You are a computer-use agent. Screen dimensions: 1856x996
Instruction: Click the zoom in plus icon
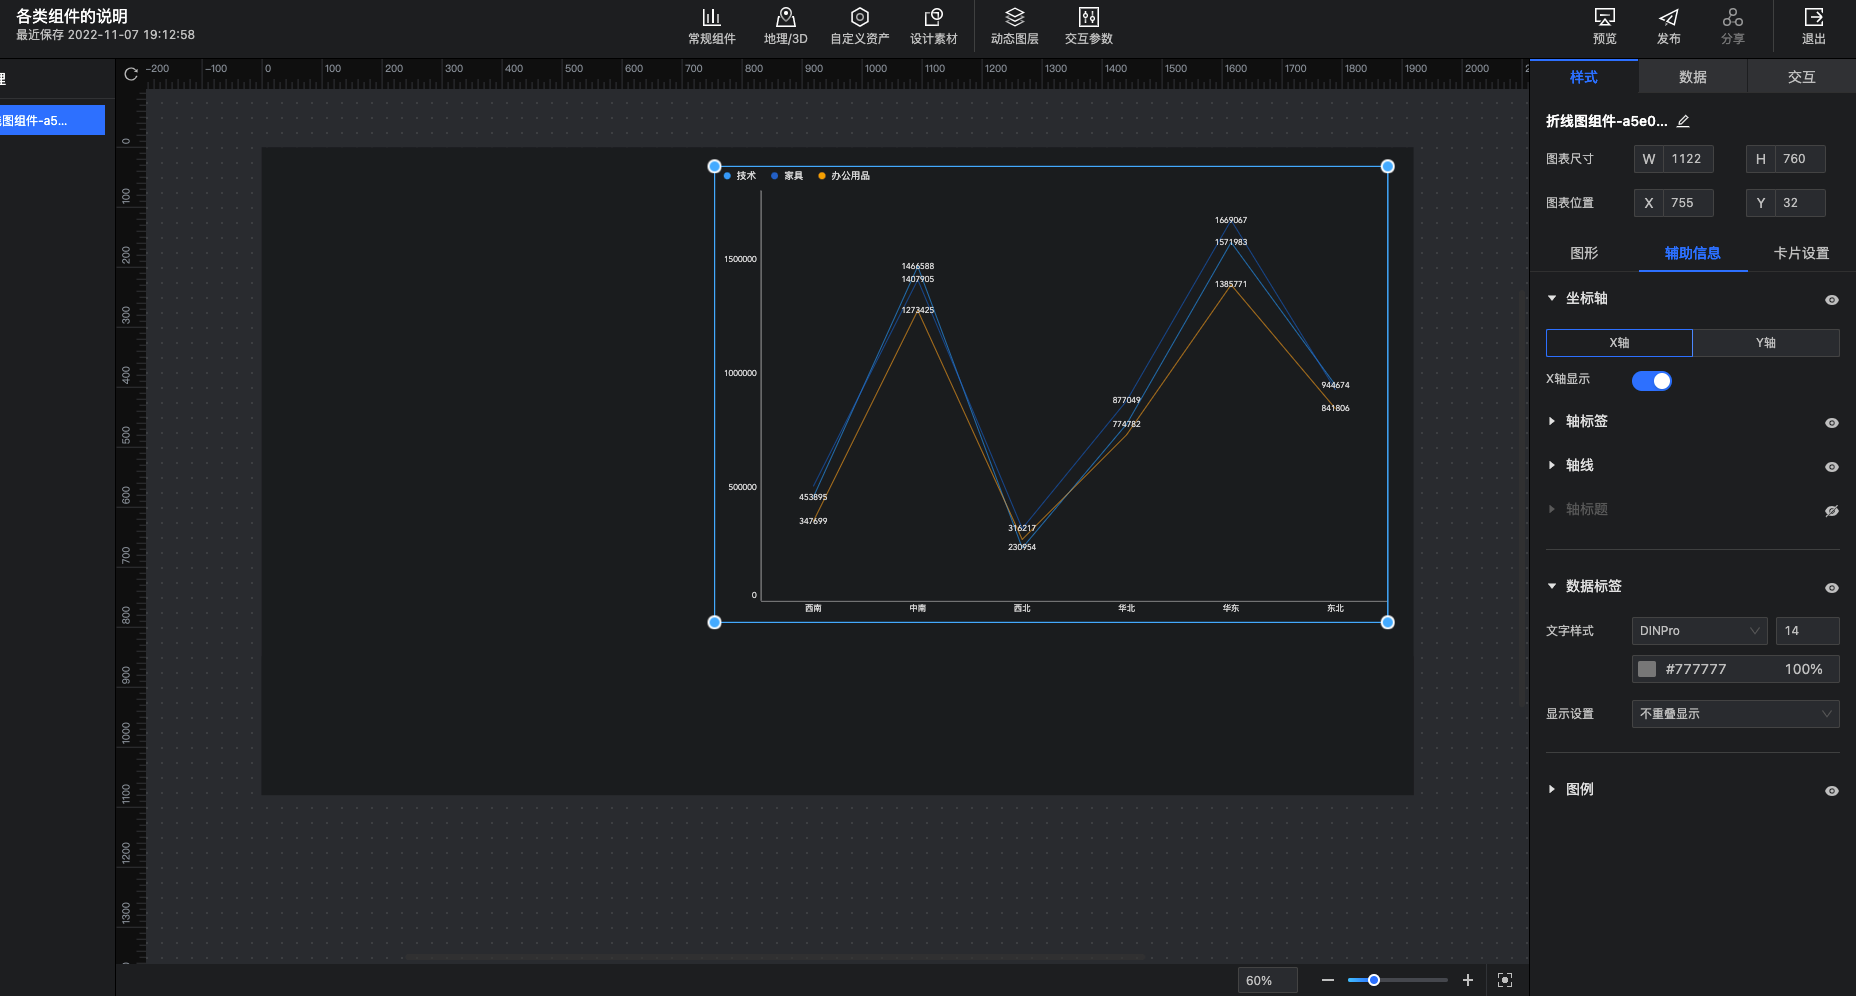1467,980
